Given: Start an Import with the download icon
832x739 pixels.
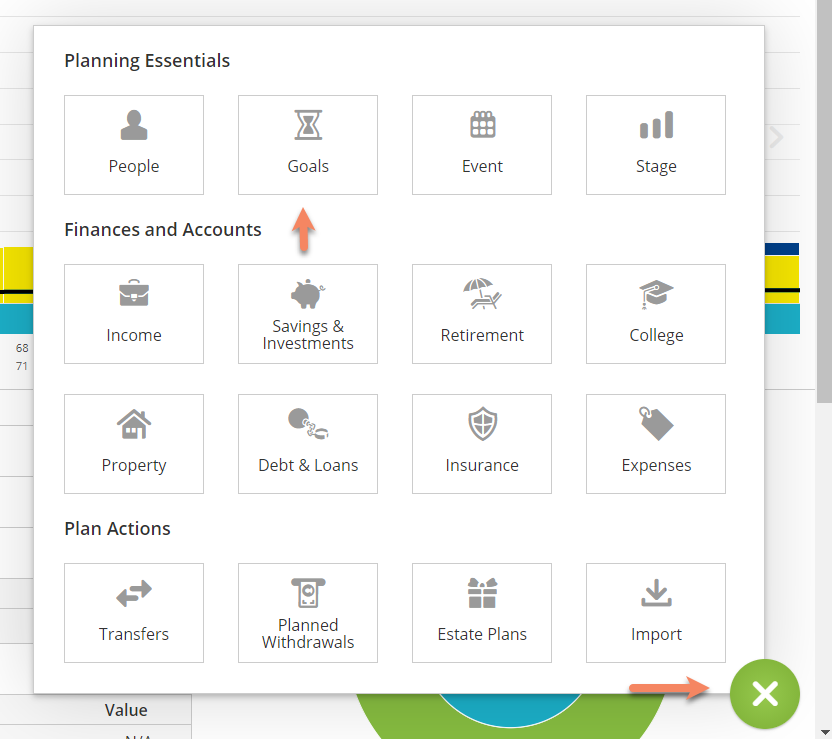Looking at the screenshot, I should click(655, 592).
